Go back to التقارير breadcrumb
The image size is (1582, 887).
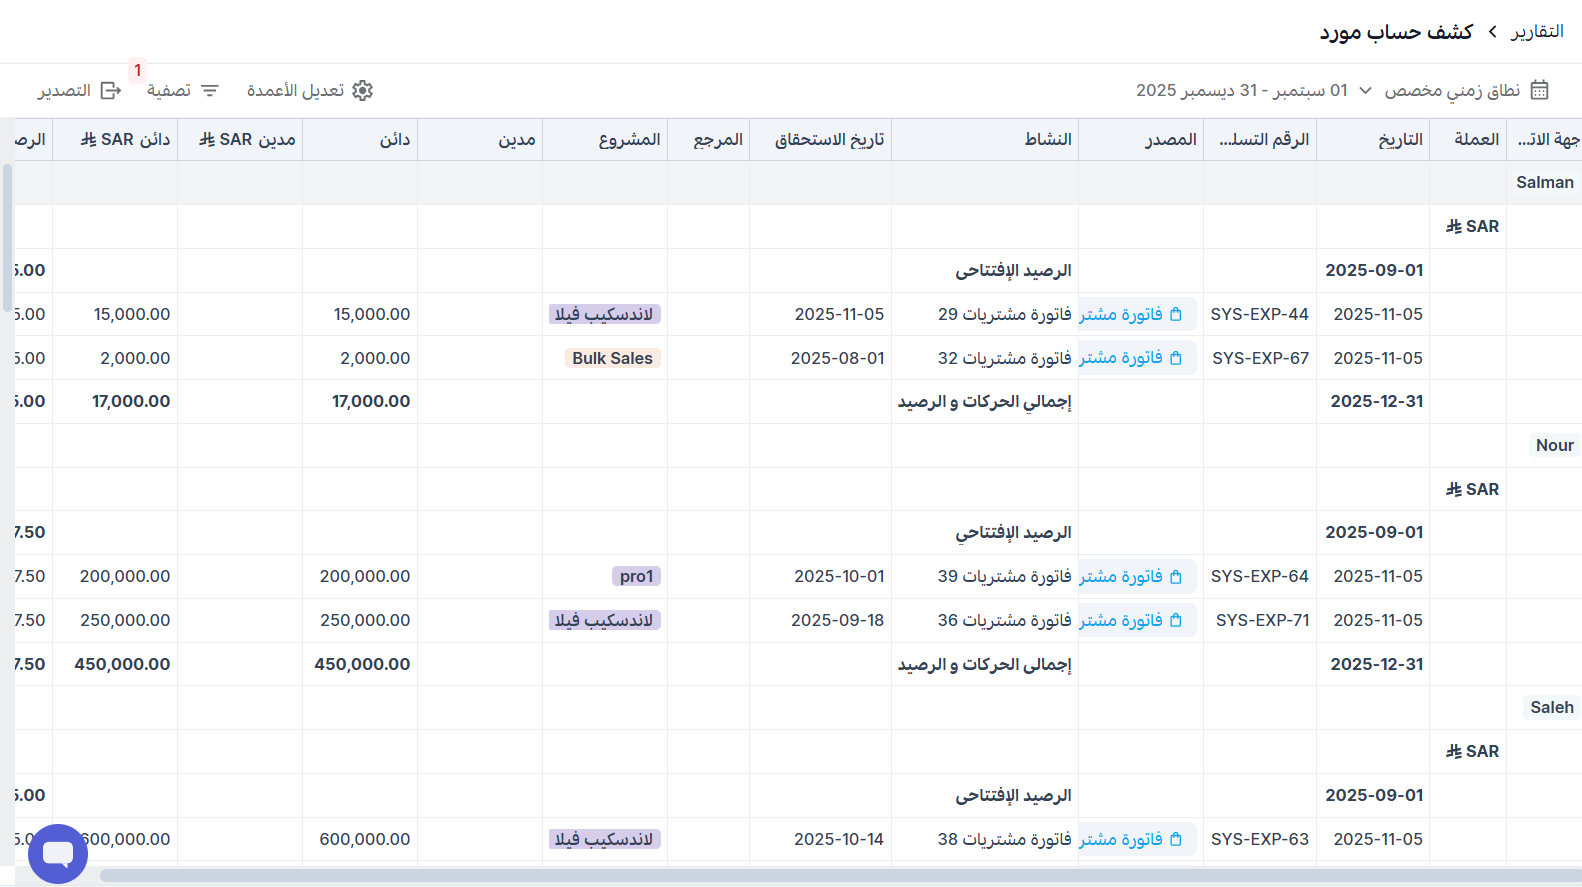(x=1537, y=32)
